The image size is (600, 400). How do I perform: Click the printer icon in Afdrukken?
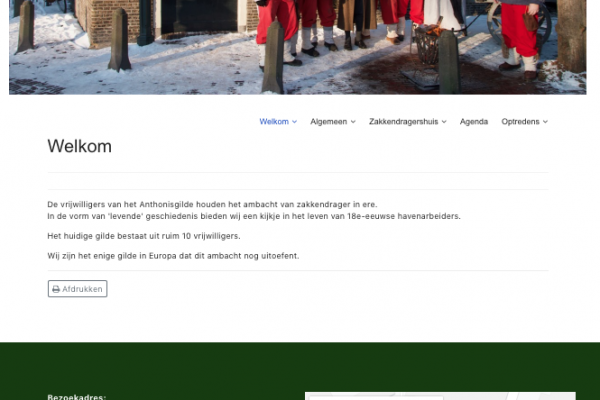(56, 289)
